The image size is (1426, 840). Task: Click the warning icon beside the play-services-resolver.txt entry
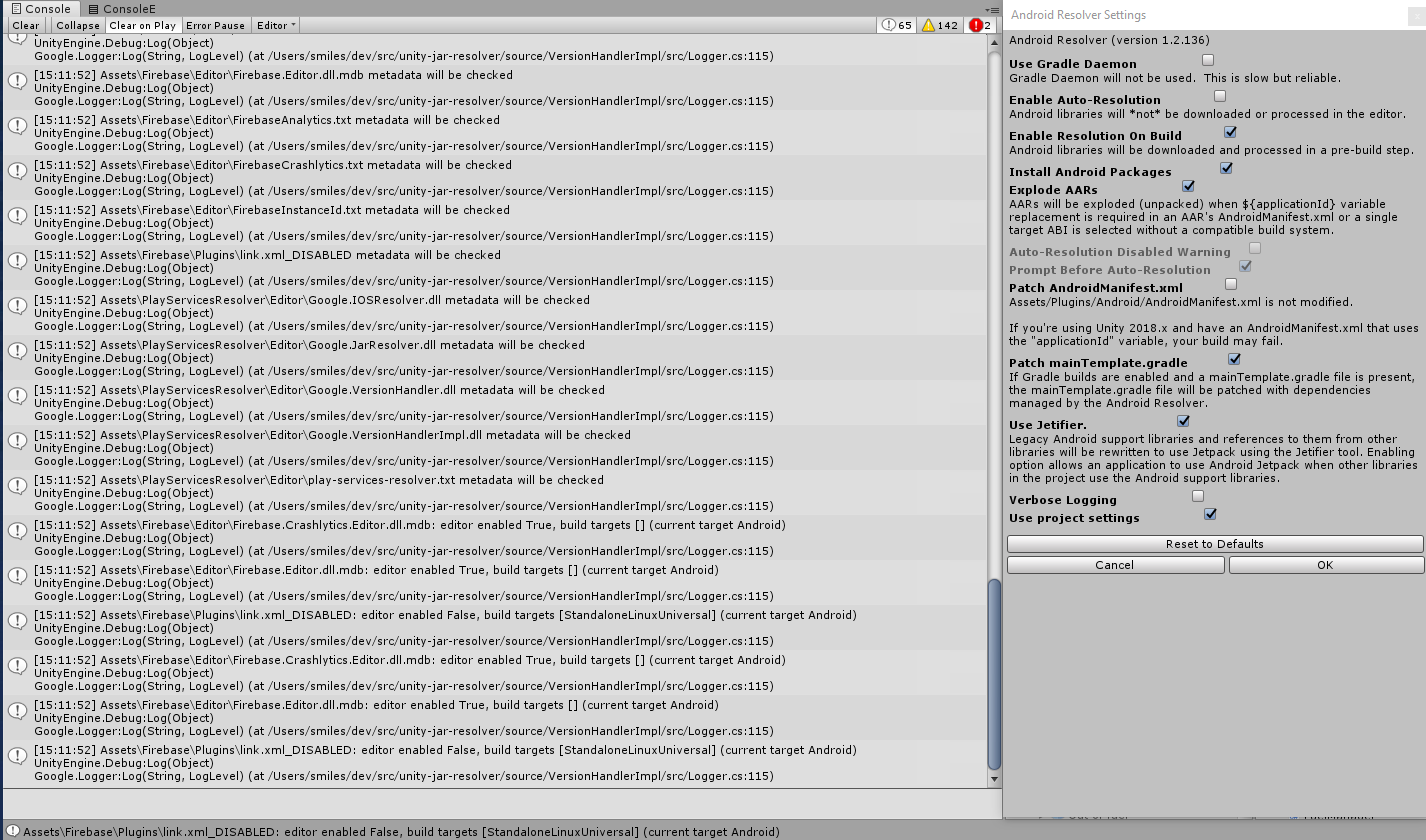16,486
